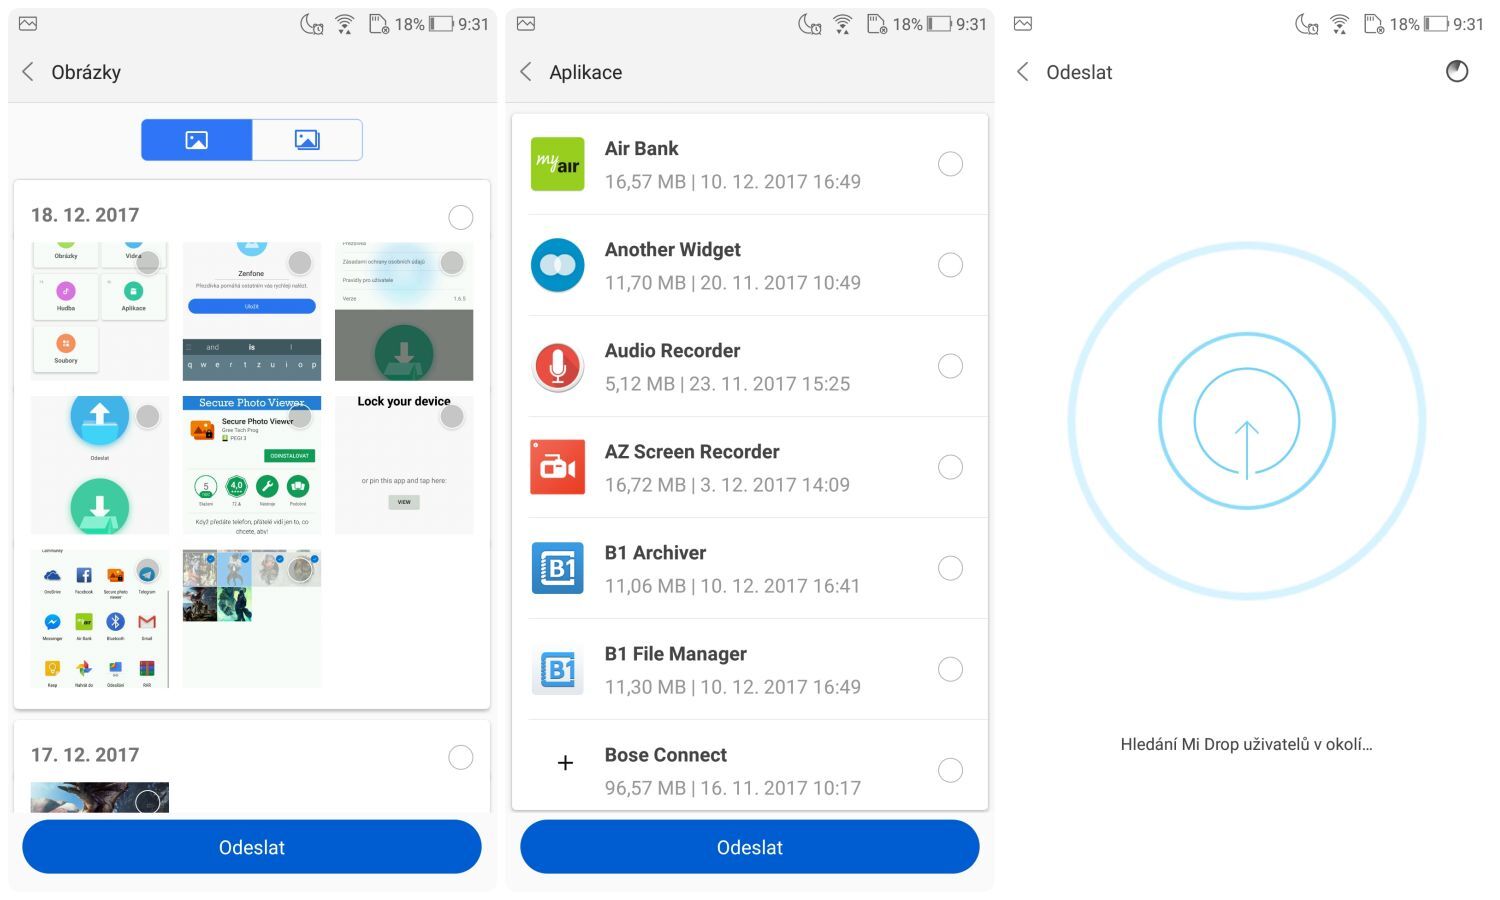Click the loading spinner icon in Odeslat header
The image size is (1500, 900).
point(1457,71)
